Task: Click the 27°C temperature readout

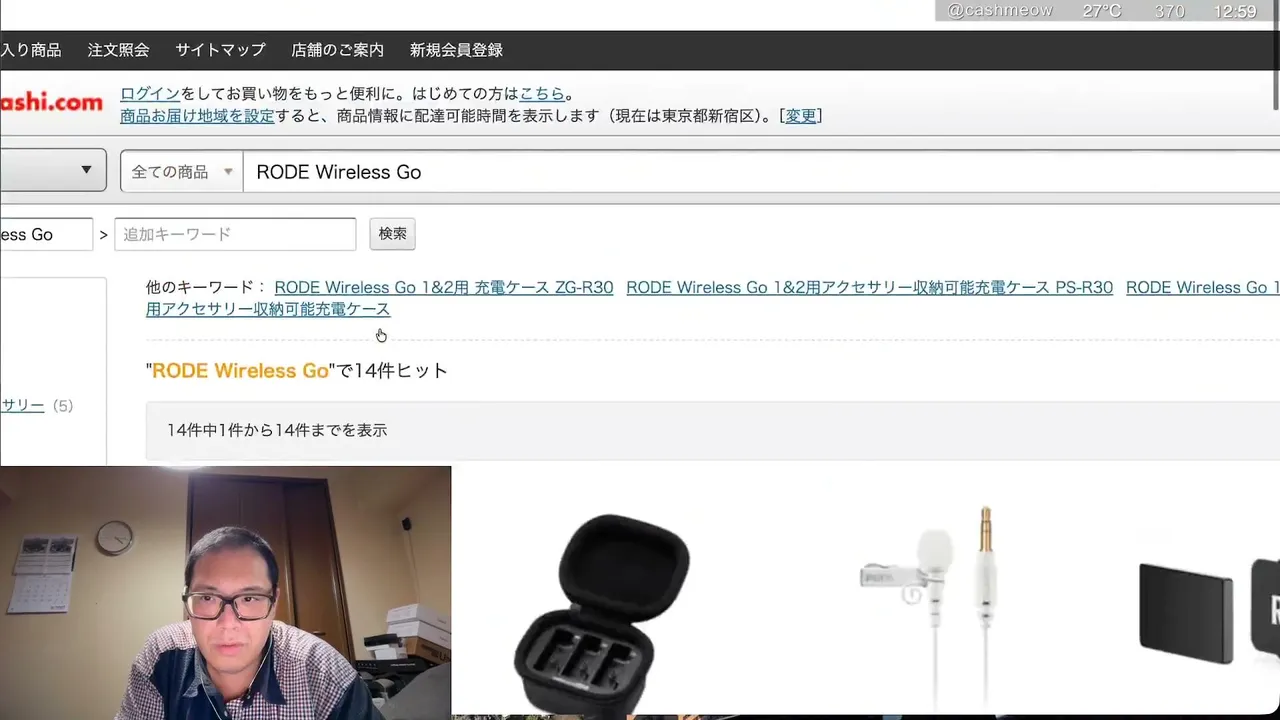Action: [x=1102, y=11]
